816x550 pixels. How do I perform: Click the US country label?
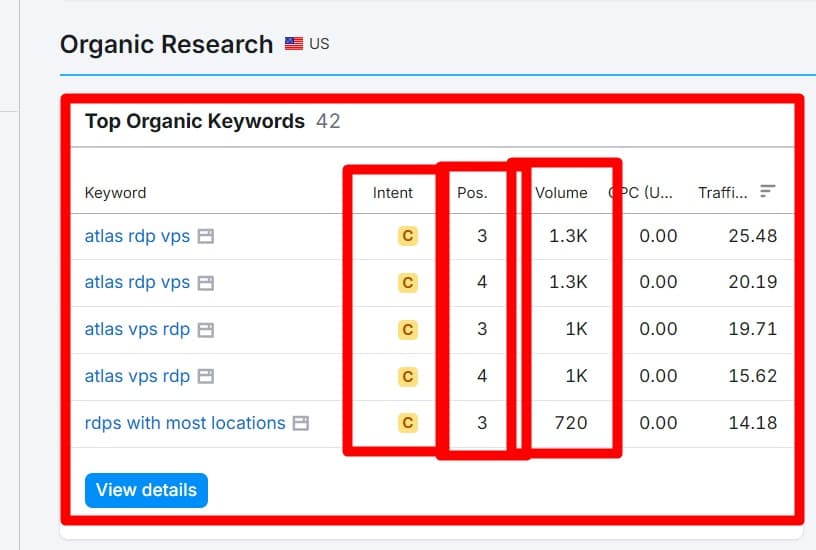click(x=319, y=44)
